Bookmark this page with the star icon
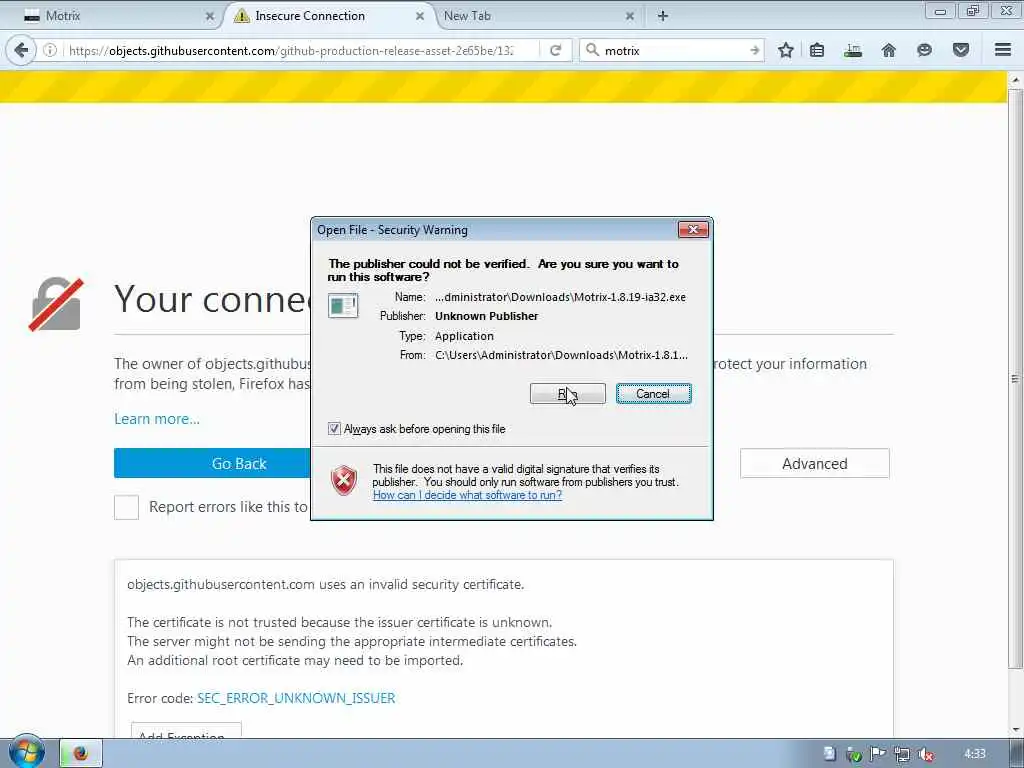This screenshot has width=1024, height=768. point(786,50)
